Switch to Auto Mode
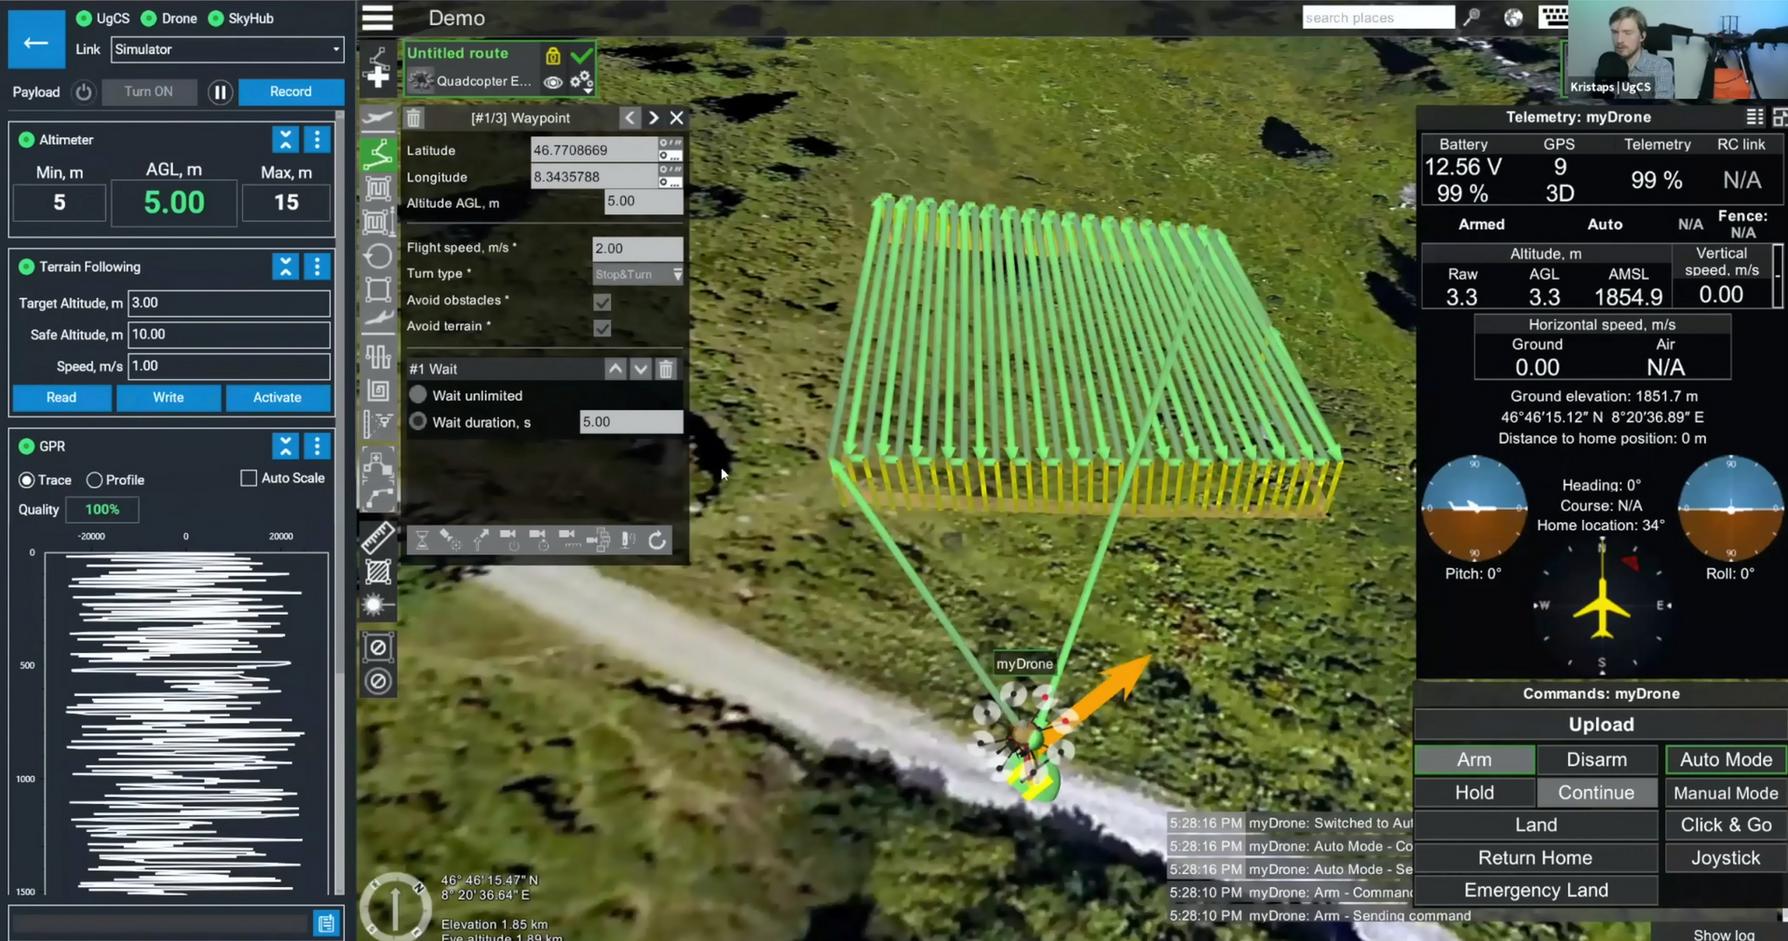Image resolution: width=1788 pixels, height=941 pixels. (x=1726, y=760)
